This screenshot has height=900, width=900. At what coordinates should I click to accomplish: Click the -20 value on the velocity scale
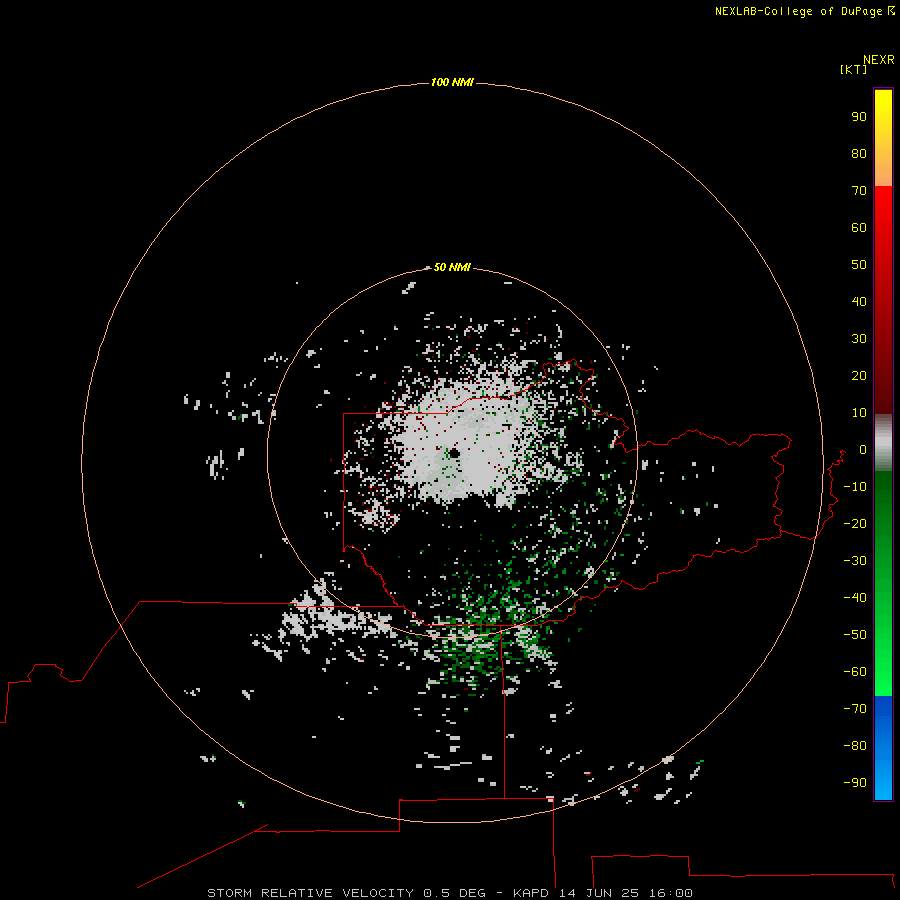(855, 524)
